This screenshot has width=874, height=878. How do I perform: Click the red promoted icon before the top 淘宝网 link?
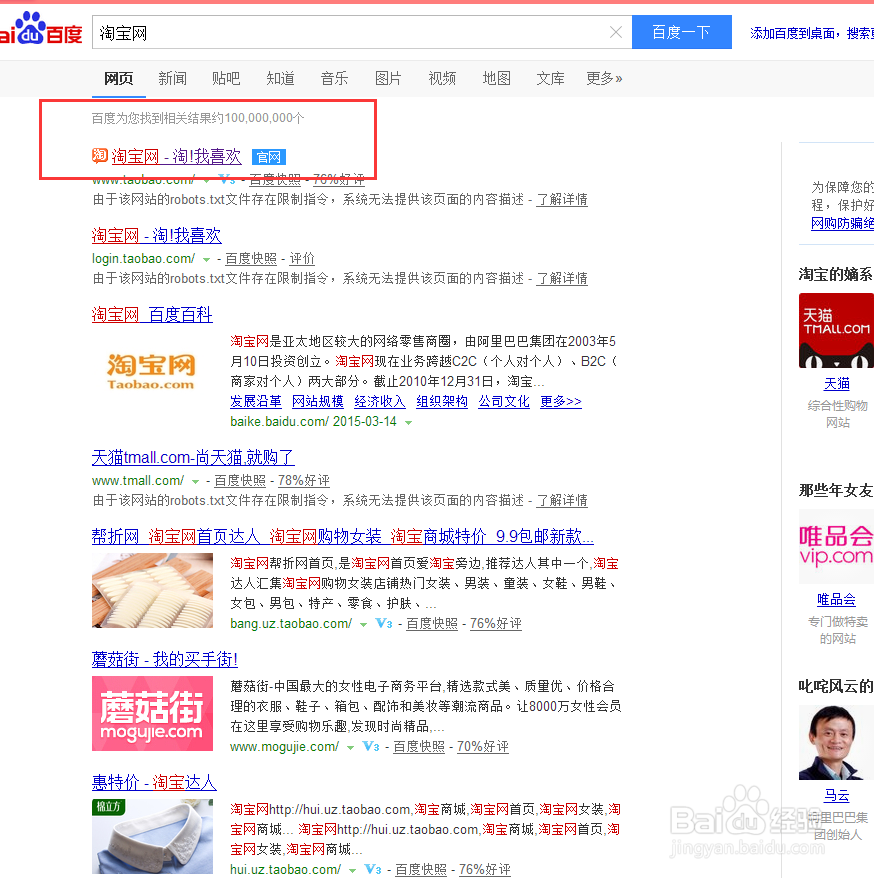(x=99, y=156)
